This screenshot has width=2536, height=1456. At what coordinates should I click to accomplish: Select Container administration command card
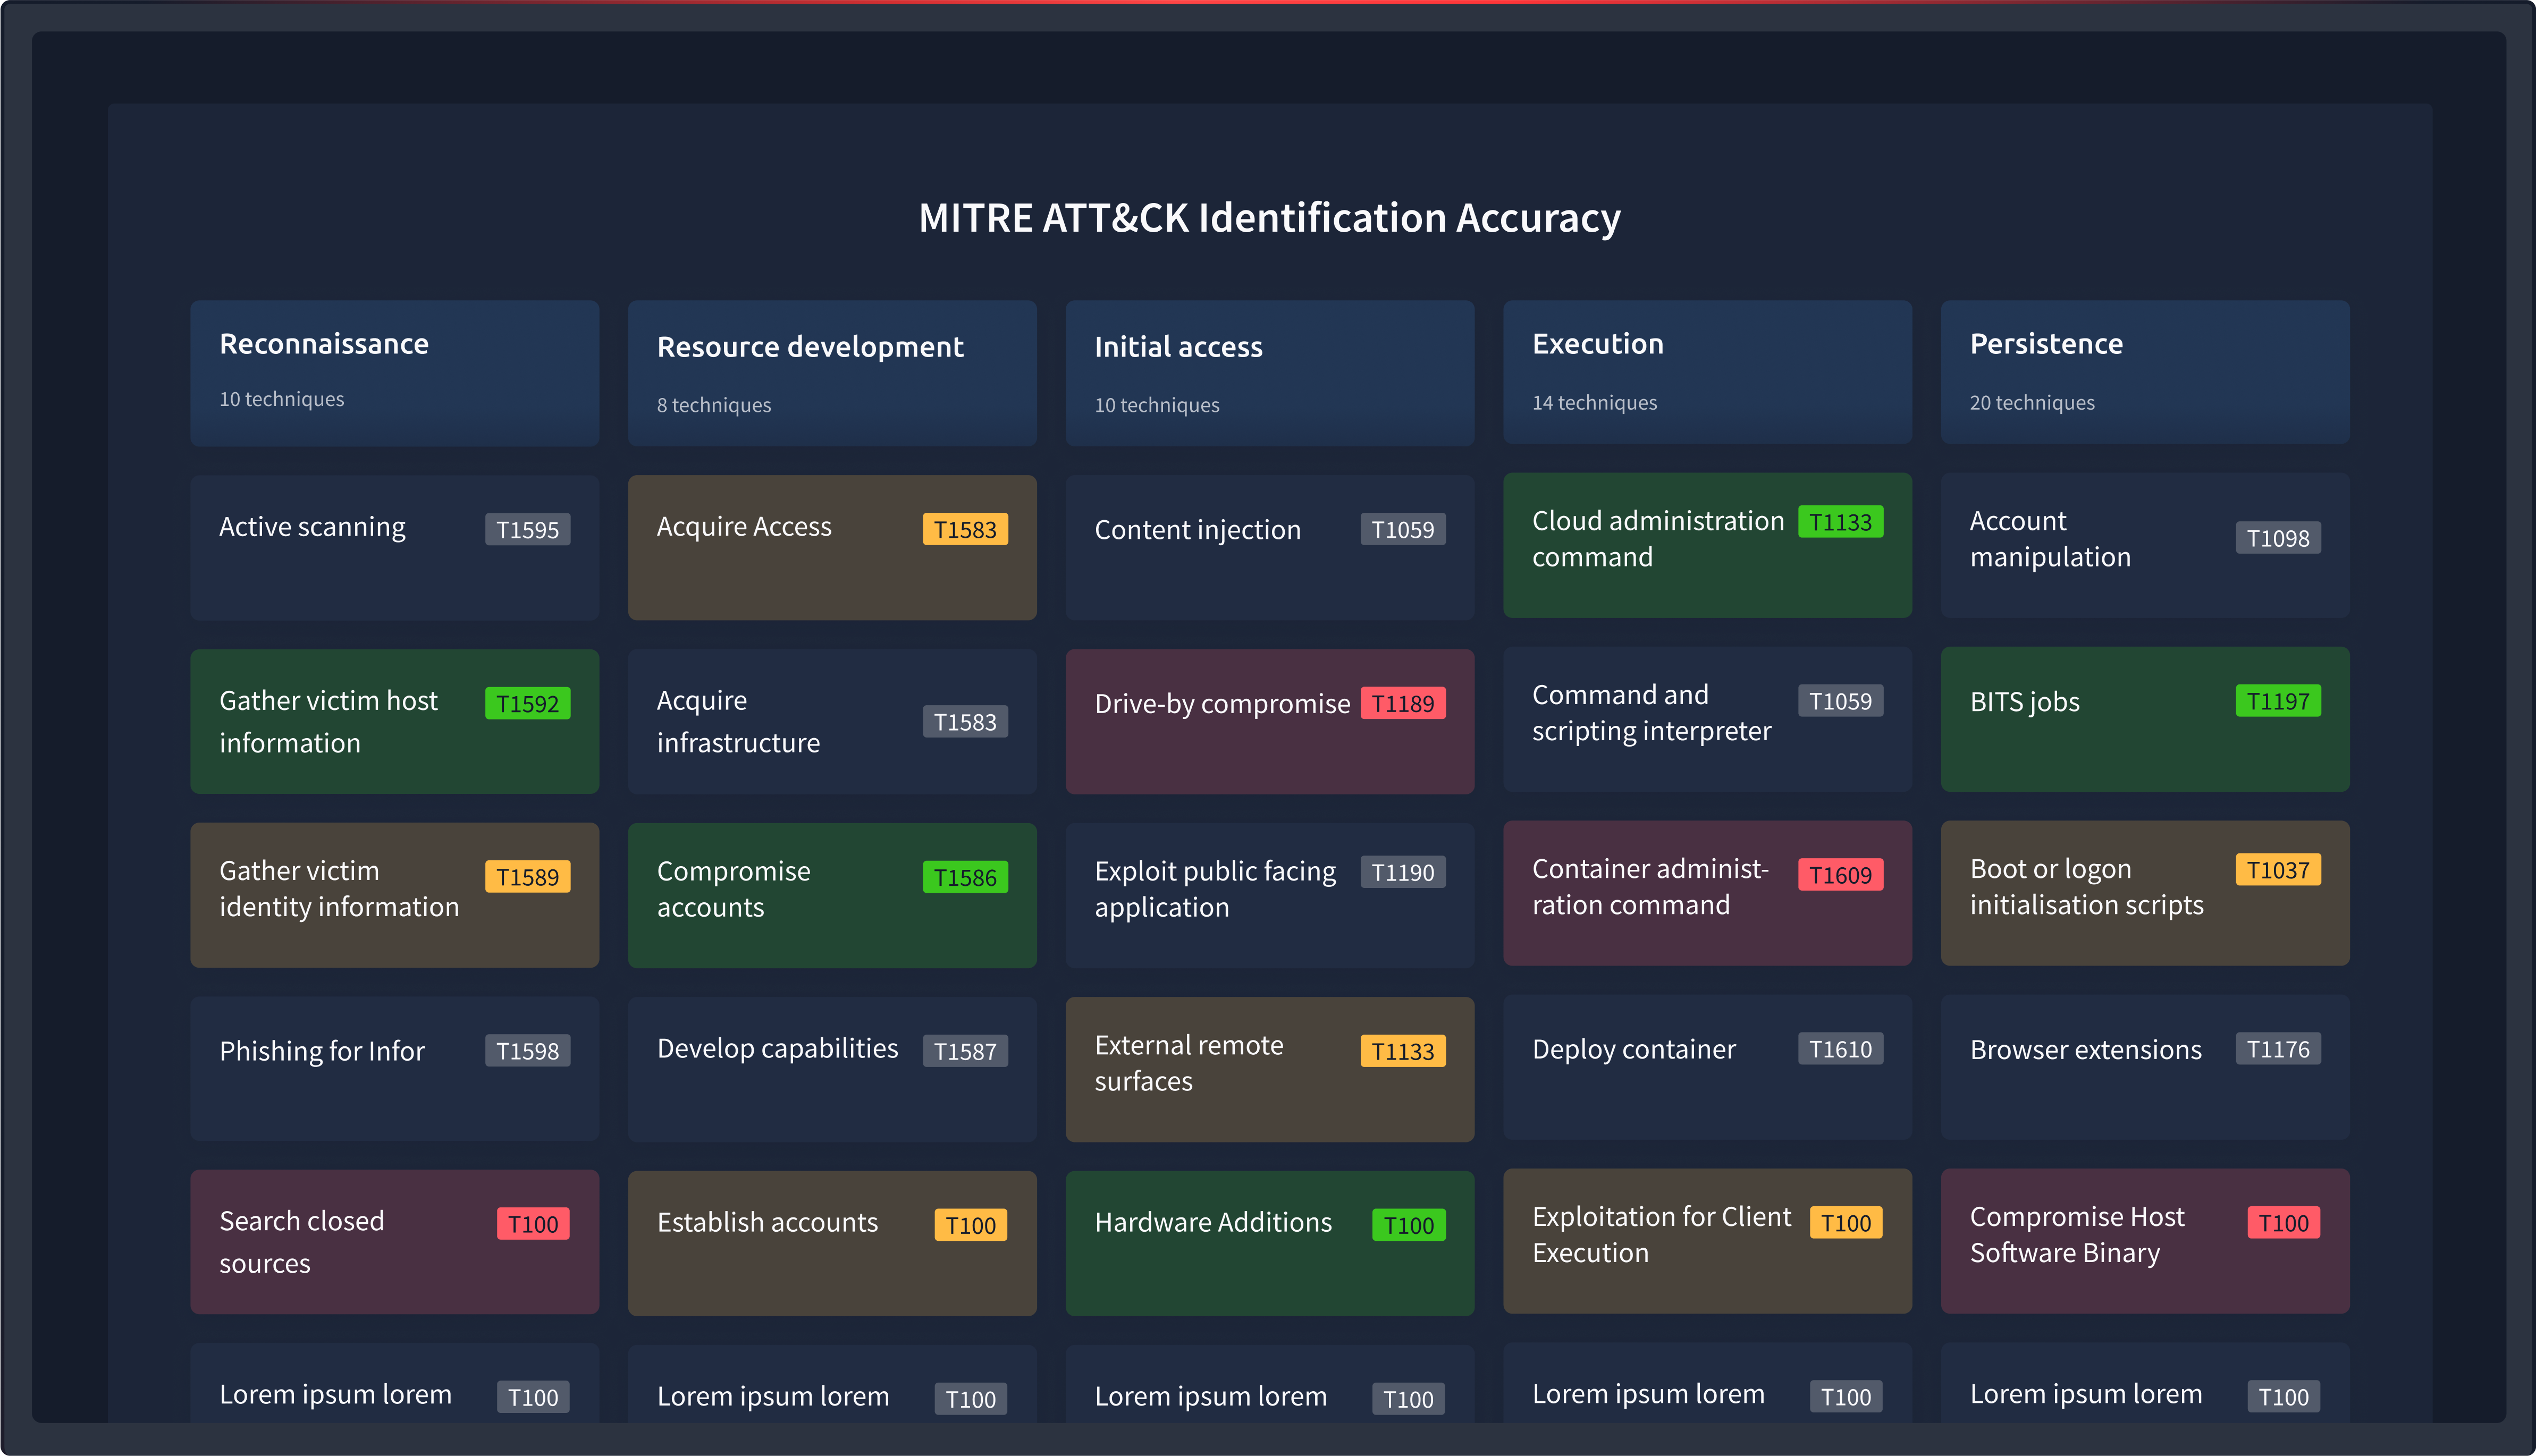point(1707,893)
